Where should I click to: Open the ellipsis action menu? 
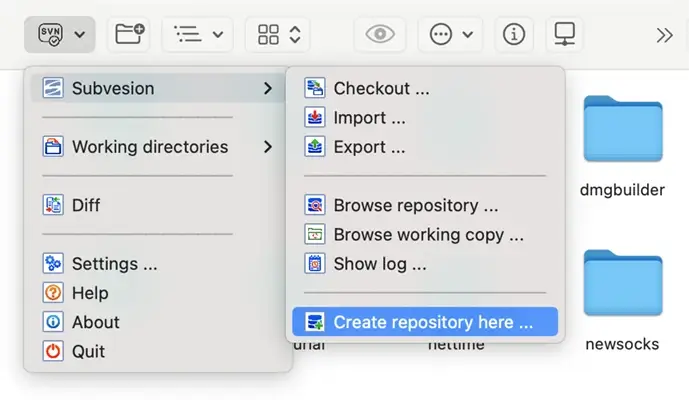point(441,34)
